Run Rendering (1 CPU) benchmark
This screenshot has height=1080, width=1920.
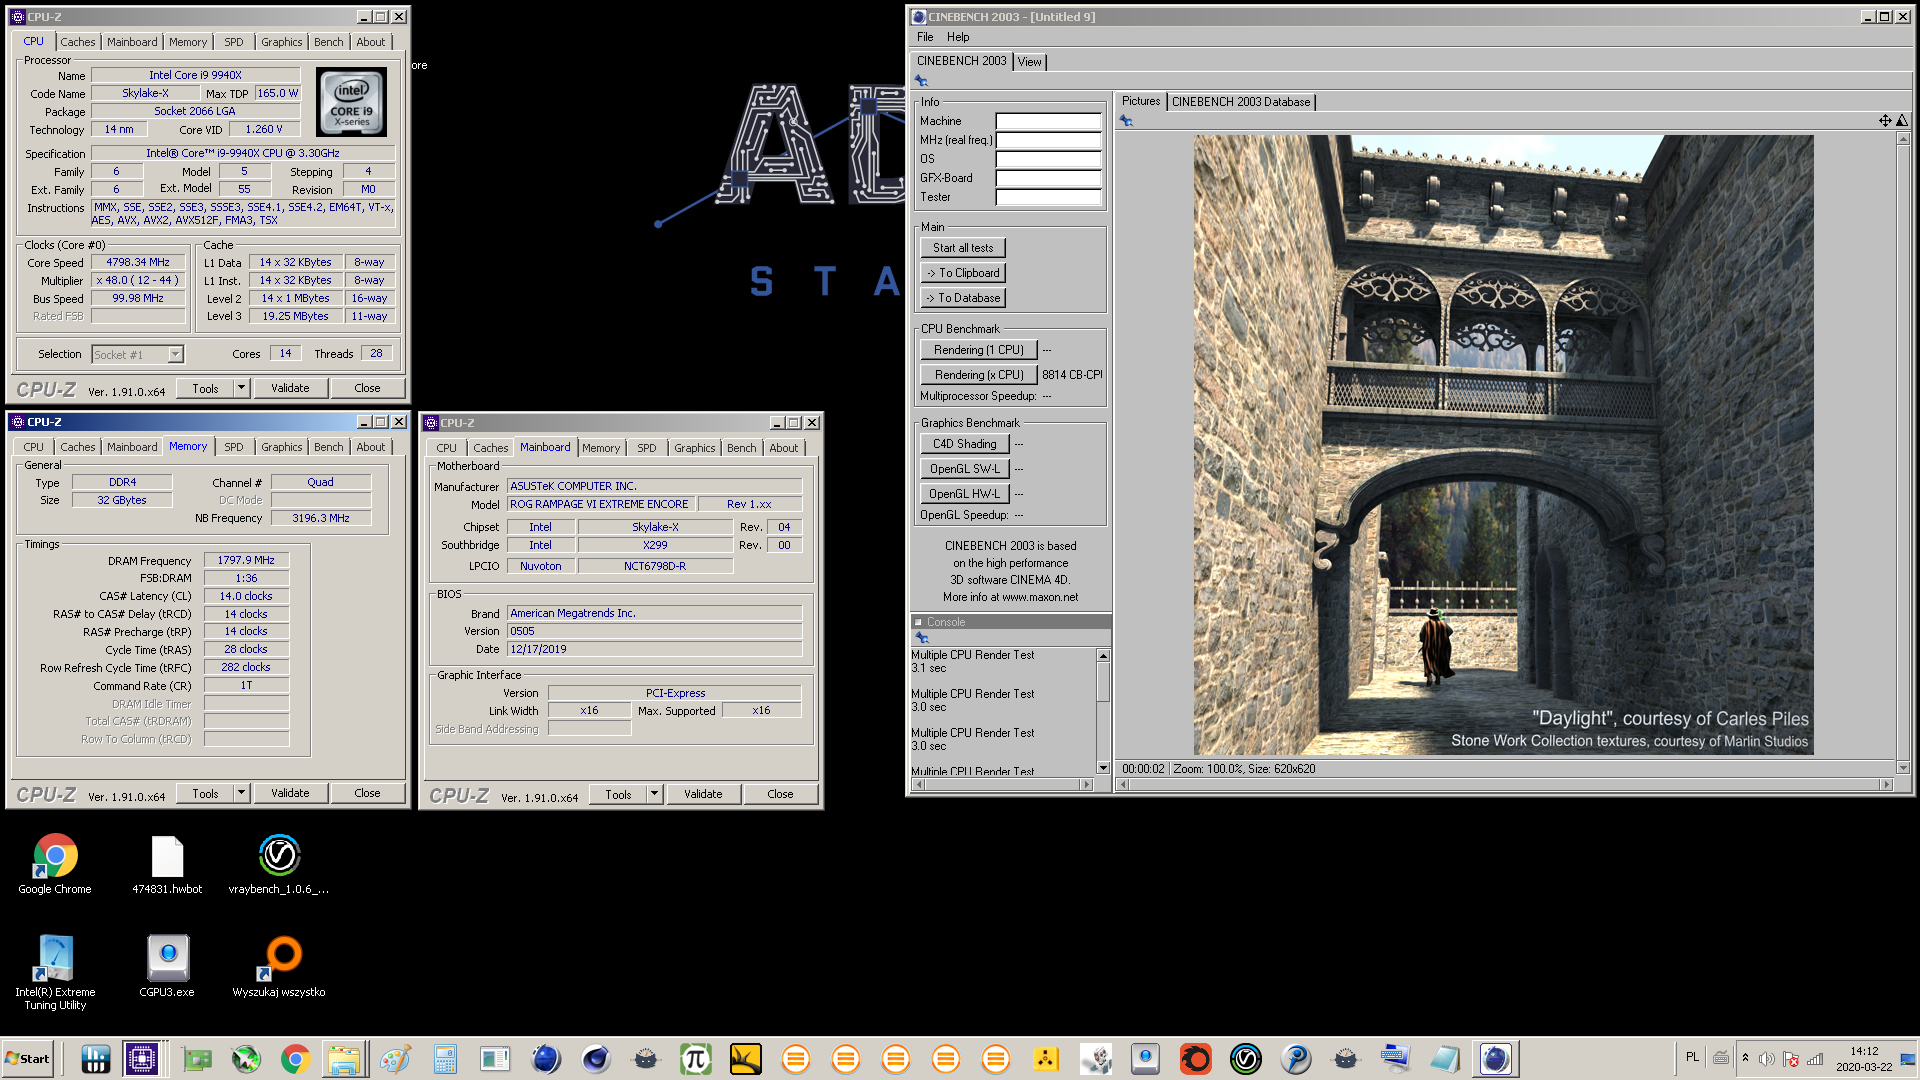coord(979,350)
